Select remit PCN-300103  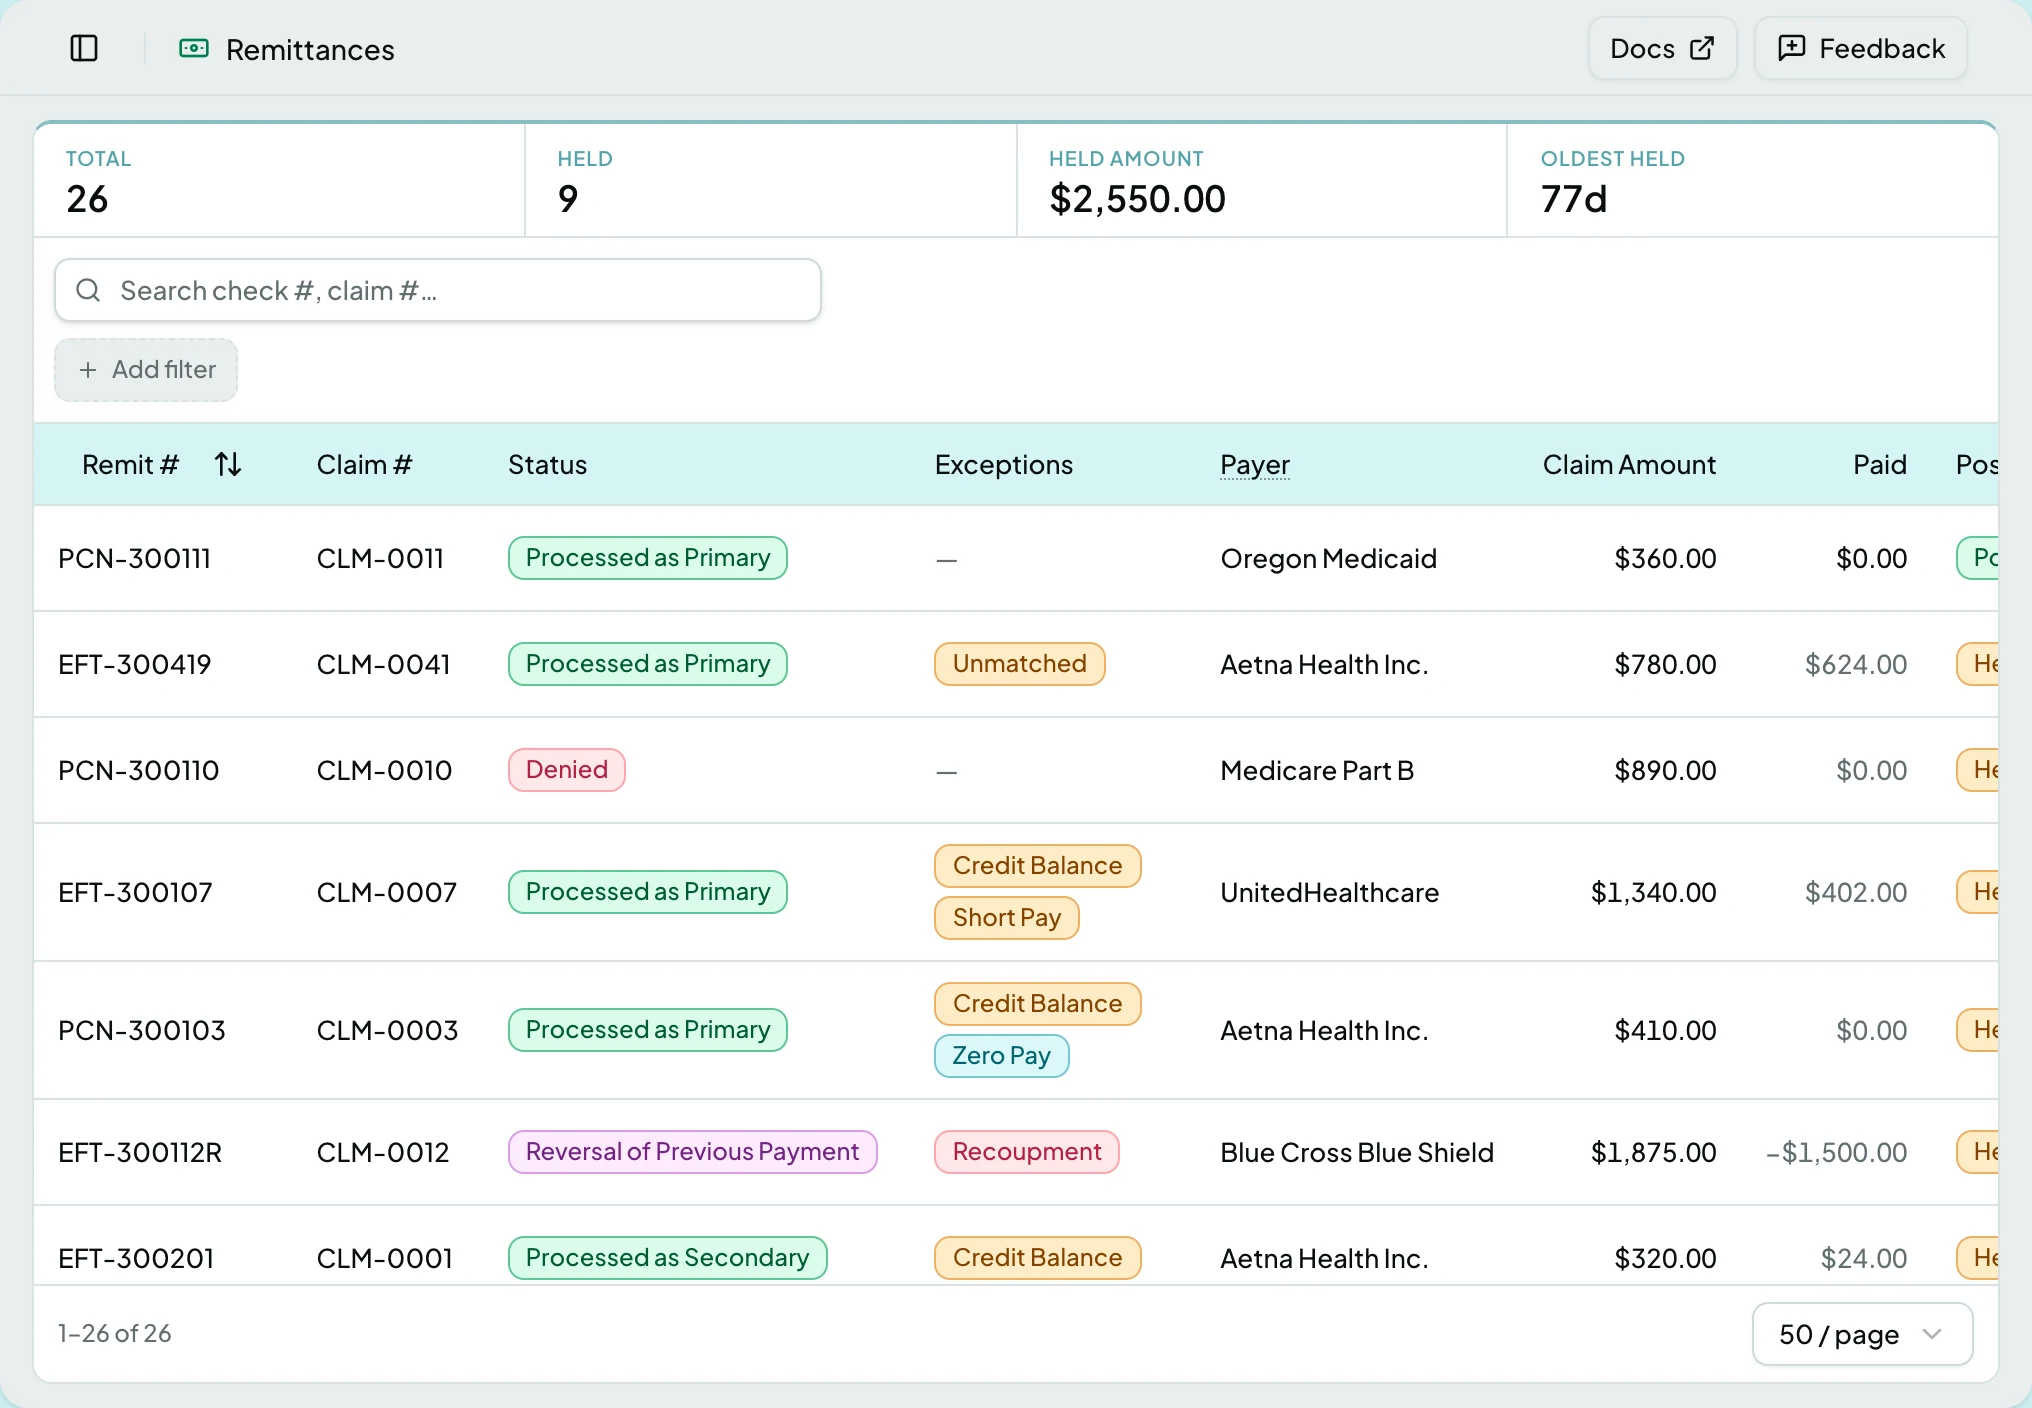click(x=142, y=1030)
